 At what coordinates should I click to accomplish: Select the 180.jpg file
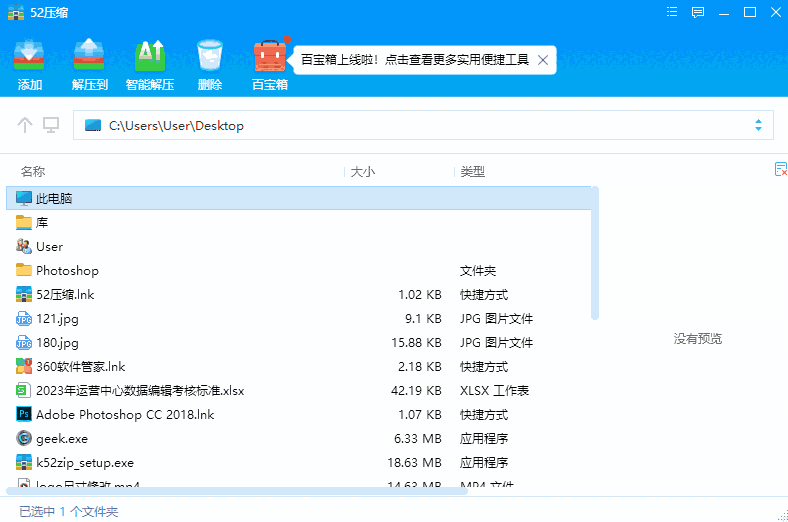tap(299, 343)
